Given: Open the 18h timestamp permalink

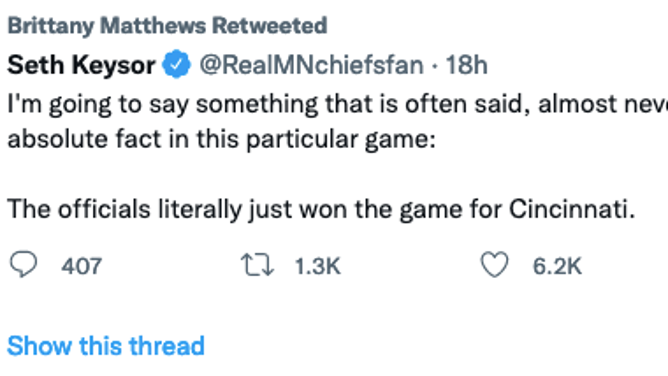Looking at the screenshot, I should click(x=466, y=65).
